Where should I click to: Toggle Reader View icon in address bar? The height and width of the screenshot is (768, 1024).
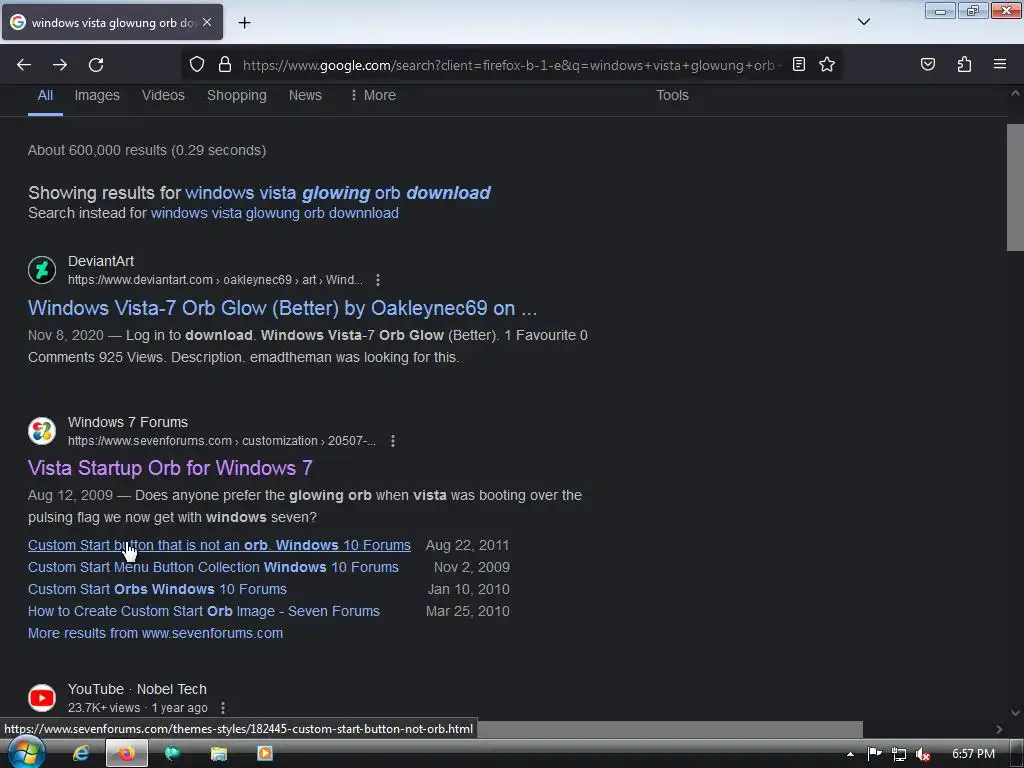(799, 64)
